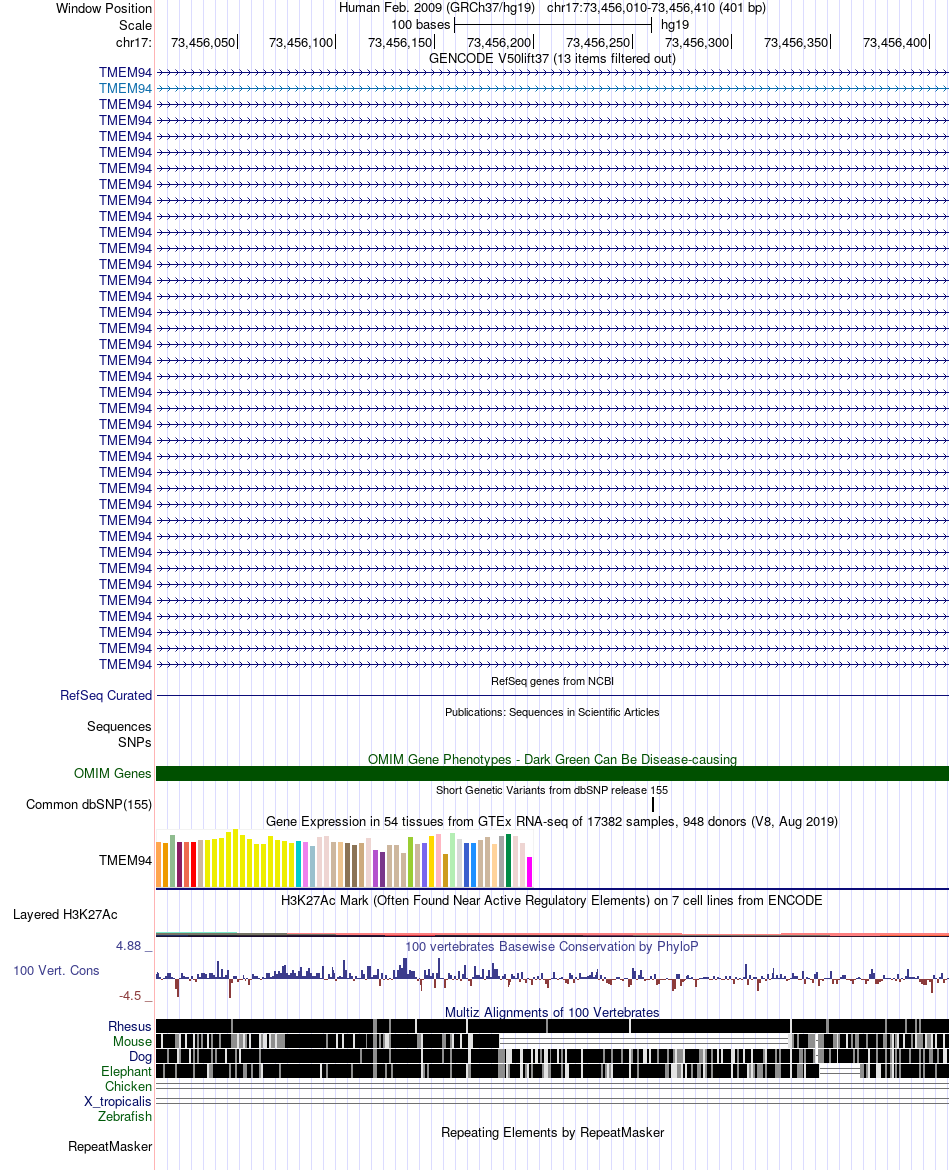The image size is (950, 1170).
Task: Click the Mouse species label
Action: (x=132, y=1042)
